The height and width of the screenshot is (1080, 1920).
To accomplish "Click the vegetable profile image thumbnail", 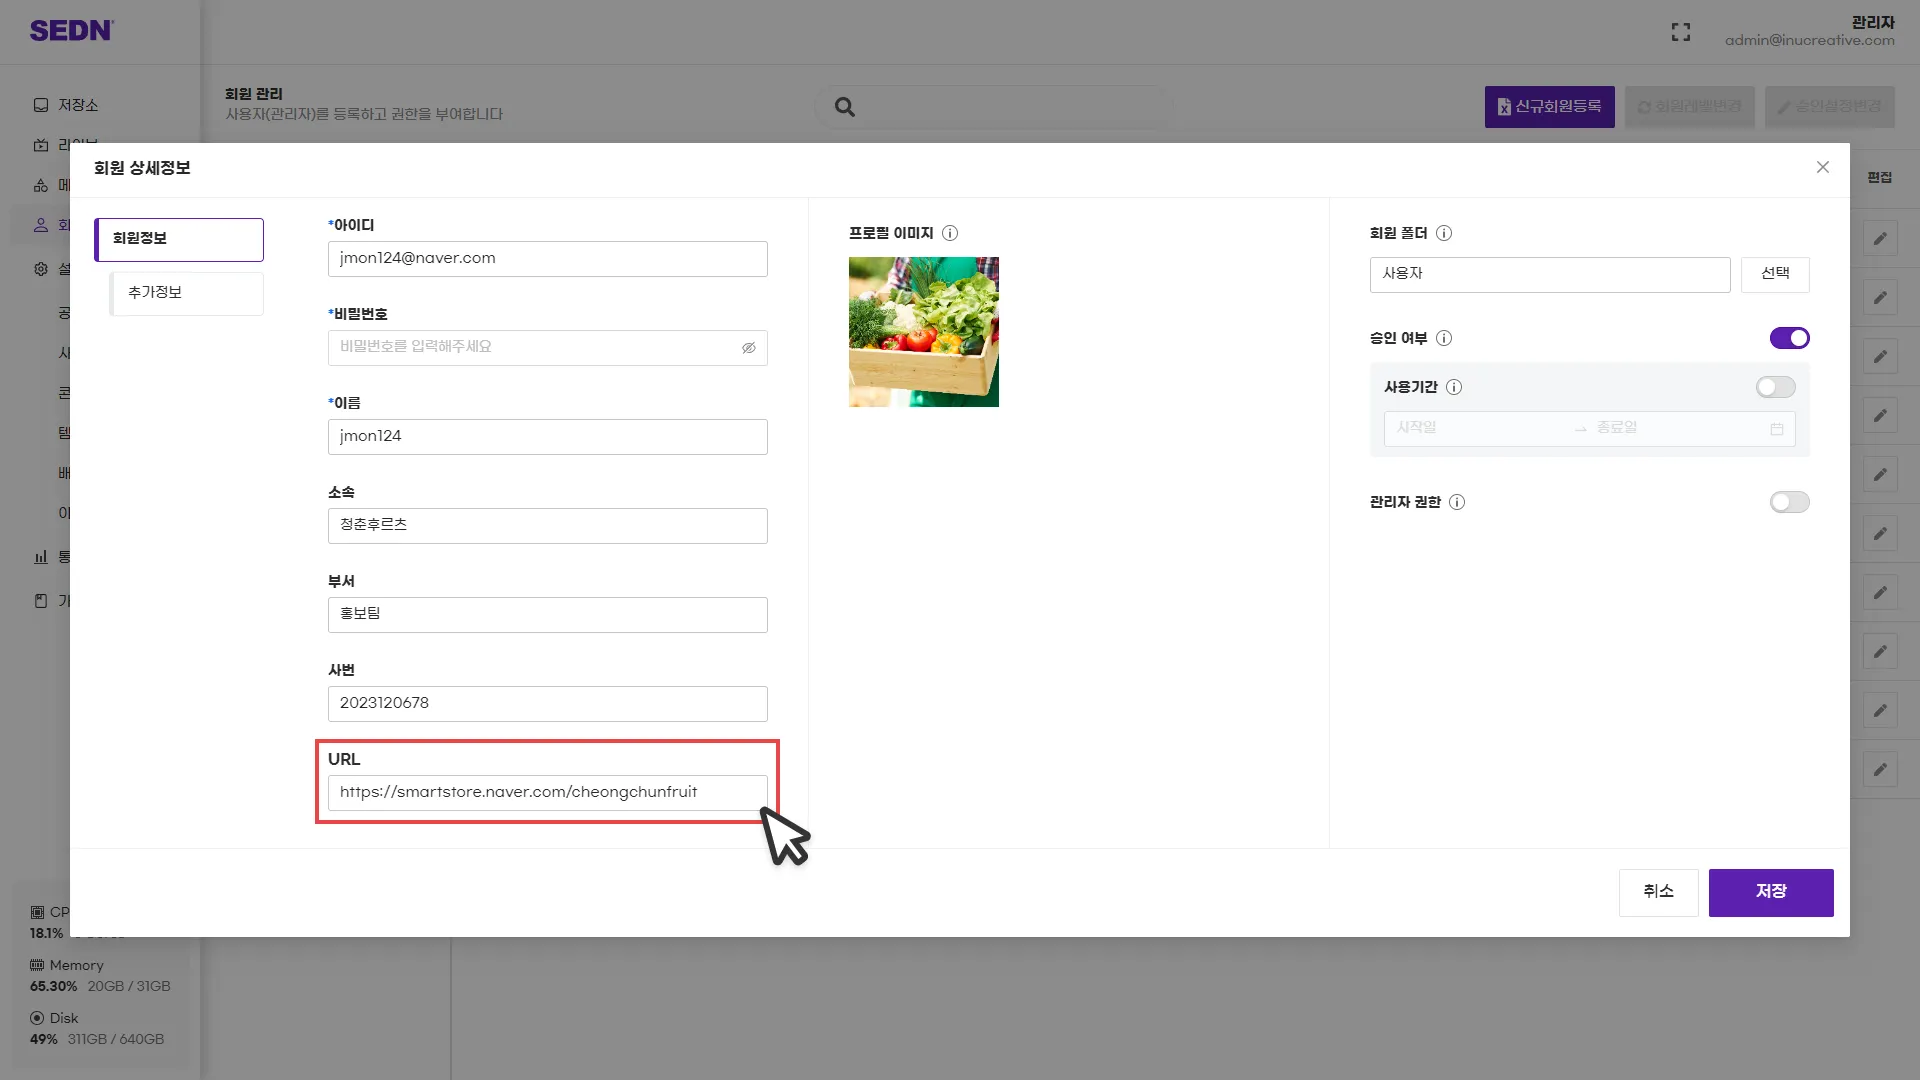I will point(923,332).
